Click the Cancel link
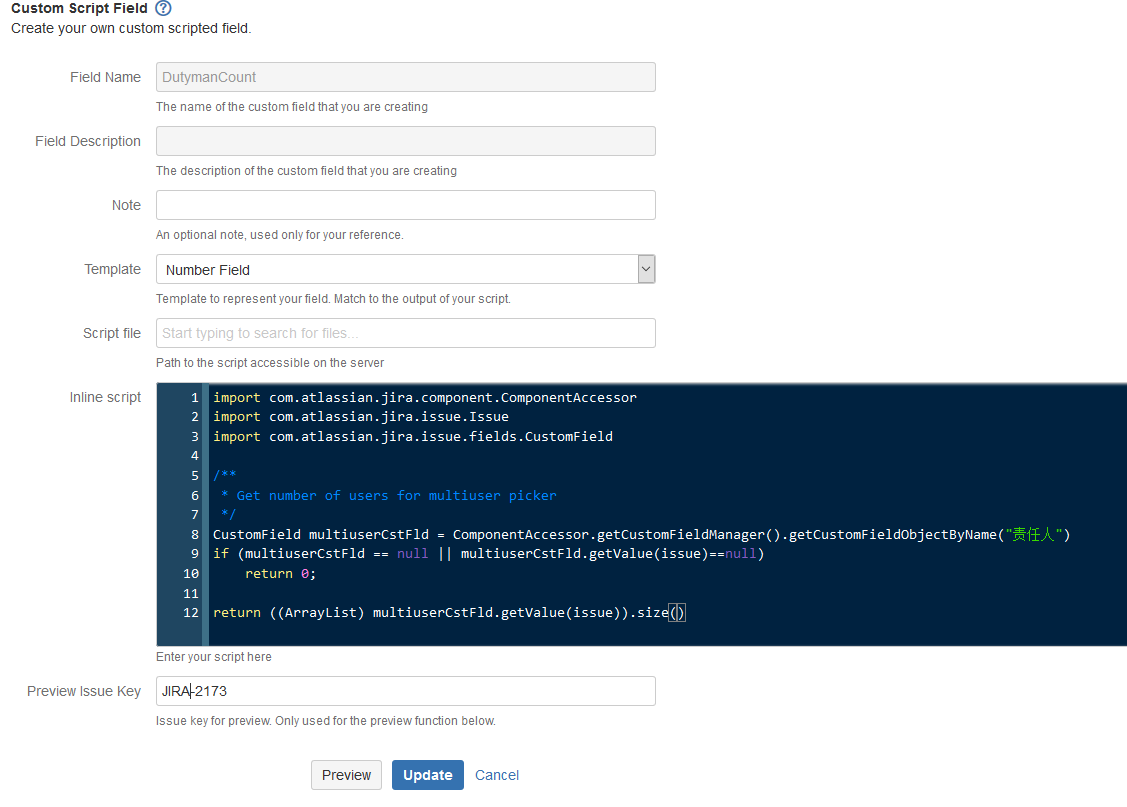Screen dimensions: 1127x807 click(497, 775)
